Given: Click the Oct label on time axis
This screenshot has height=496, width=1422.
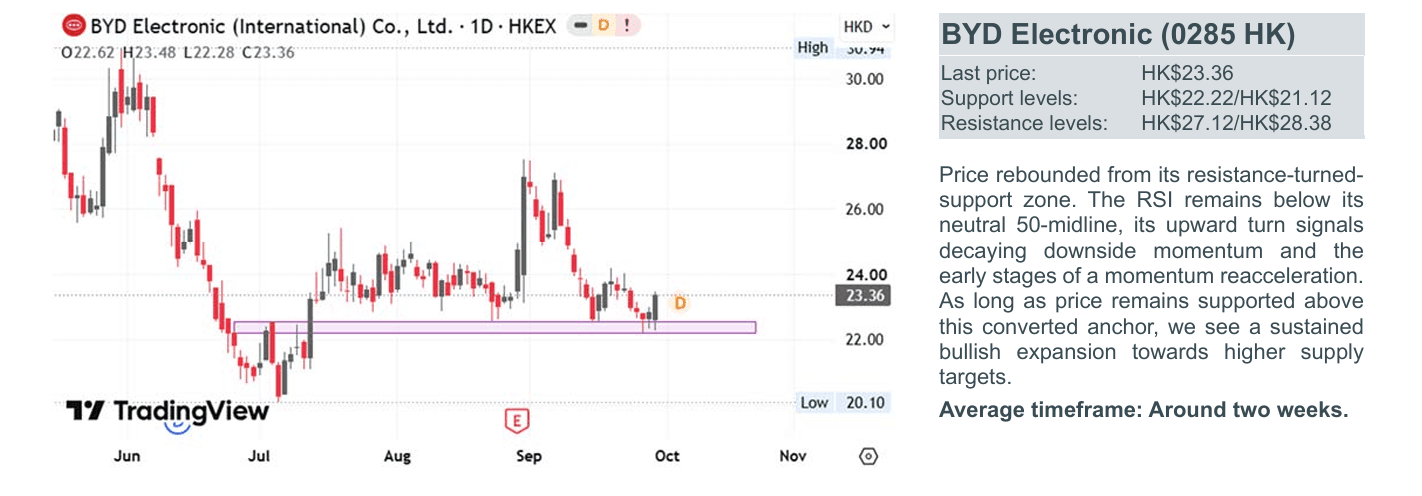Looking at the screenshot, I should point(667,456).
